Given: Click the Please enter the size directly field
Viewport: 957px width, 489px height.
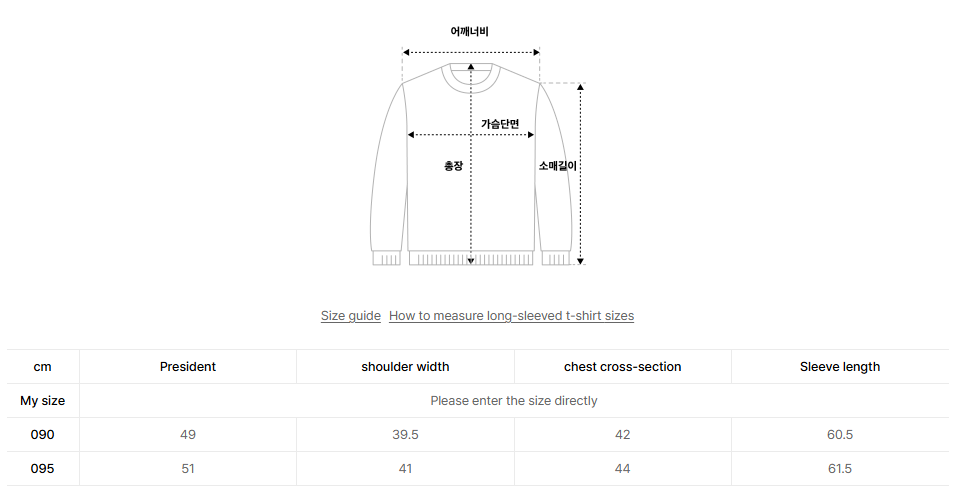Looking at the screenshot, I should point(513,400).
